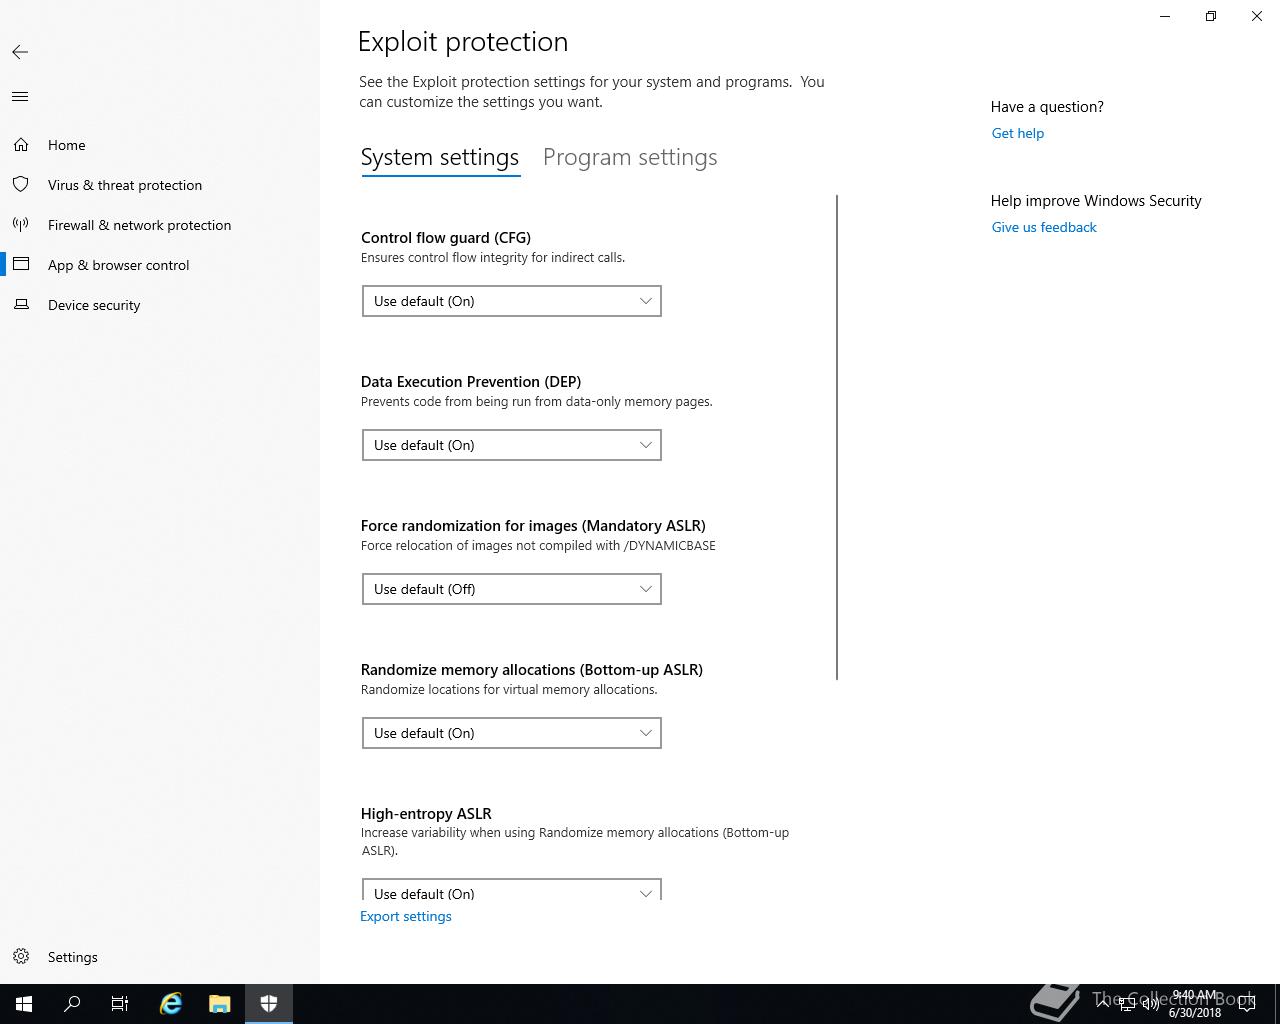Click Windows Security shield on taskbar
Image resolution: width=1280 pixels, height=1024 pixels.
(x=269, y=1004)
